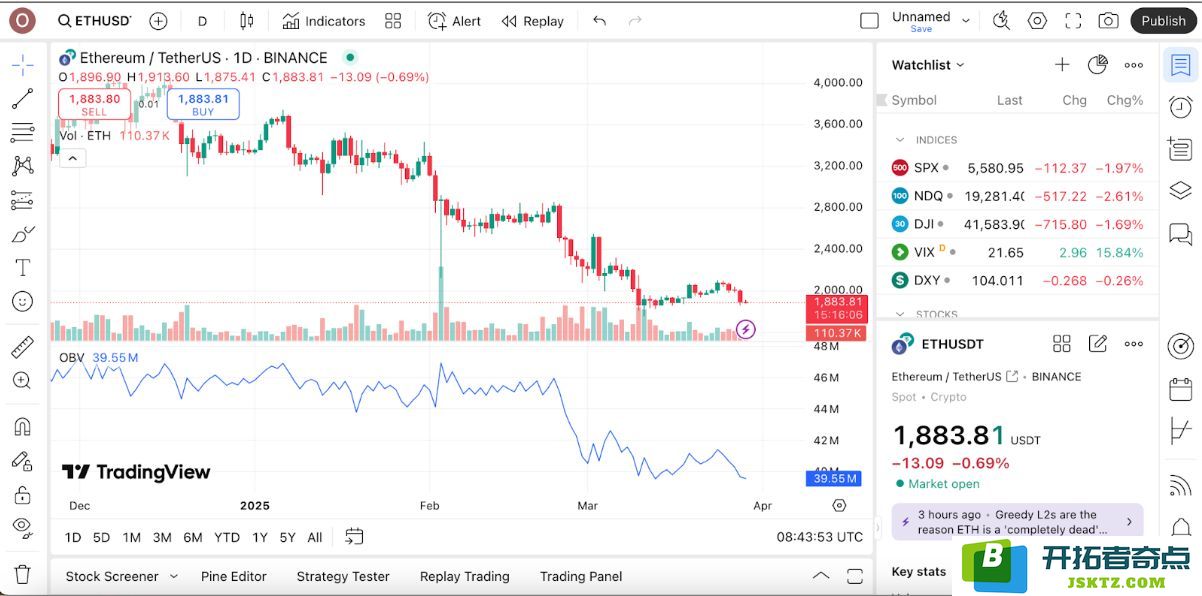Toggle hide all drawings eye icon
1202x596 pixels.
22,527
